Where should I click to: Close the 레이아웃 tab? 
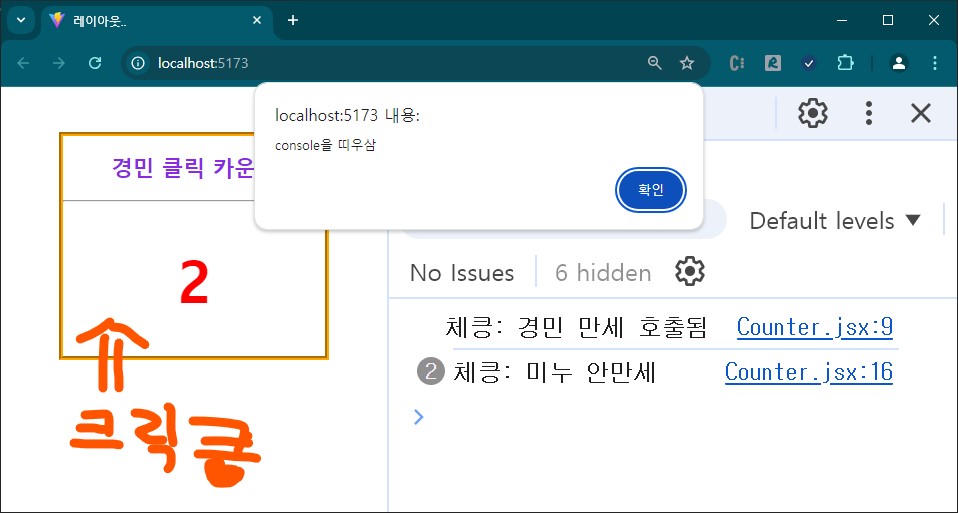pyautogui.click(x=257, y=20)
